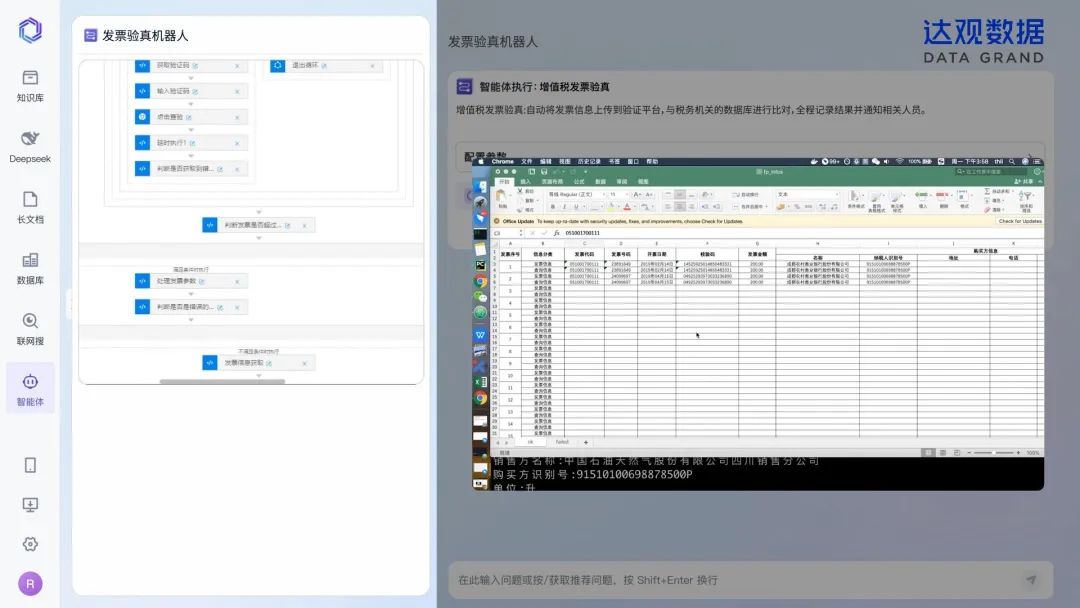Open the settings gear in the sidebar
This screenshot has height=608, width=1080.
click(30, 544)
